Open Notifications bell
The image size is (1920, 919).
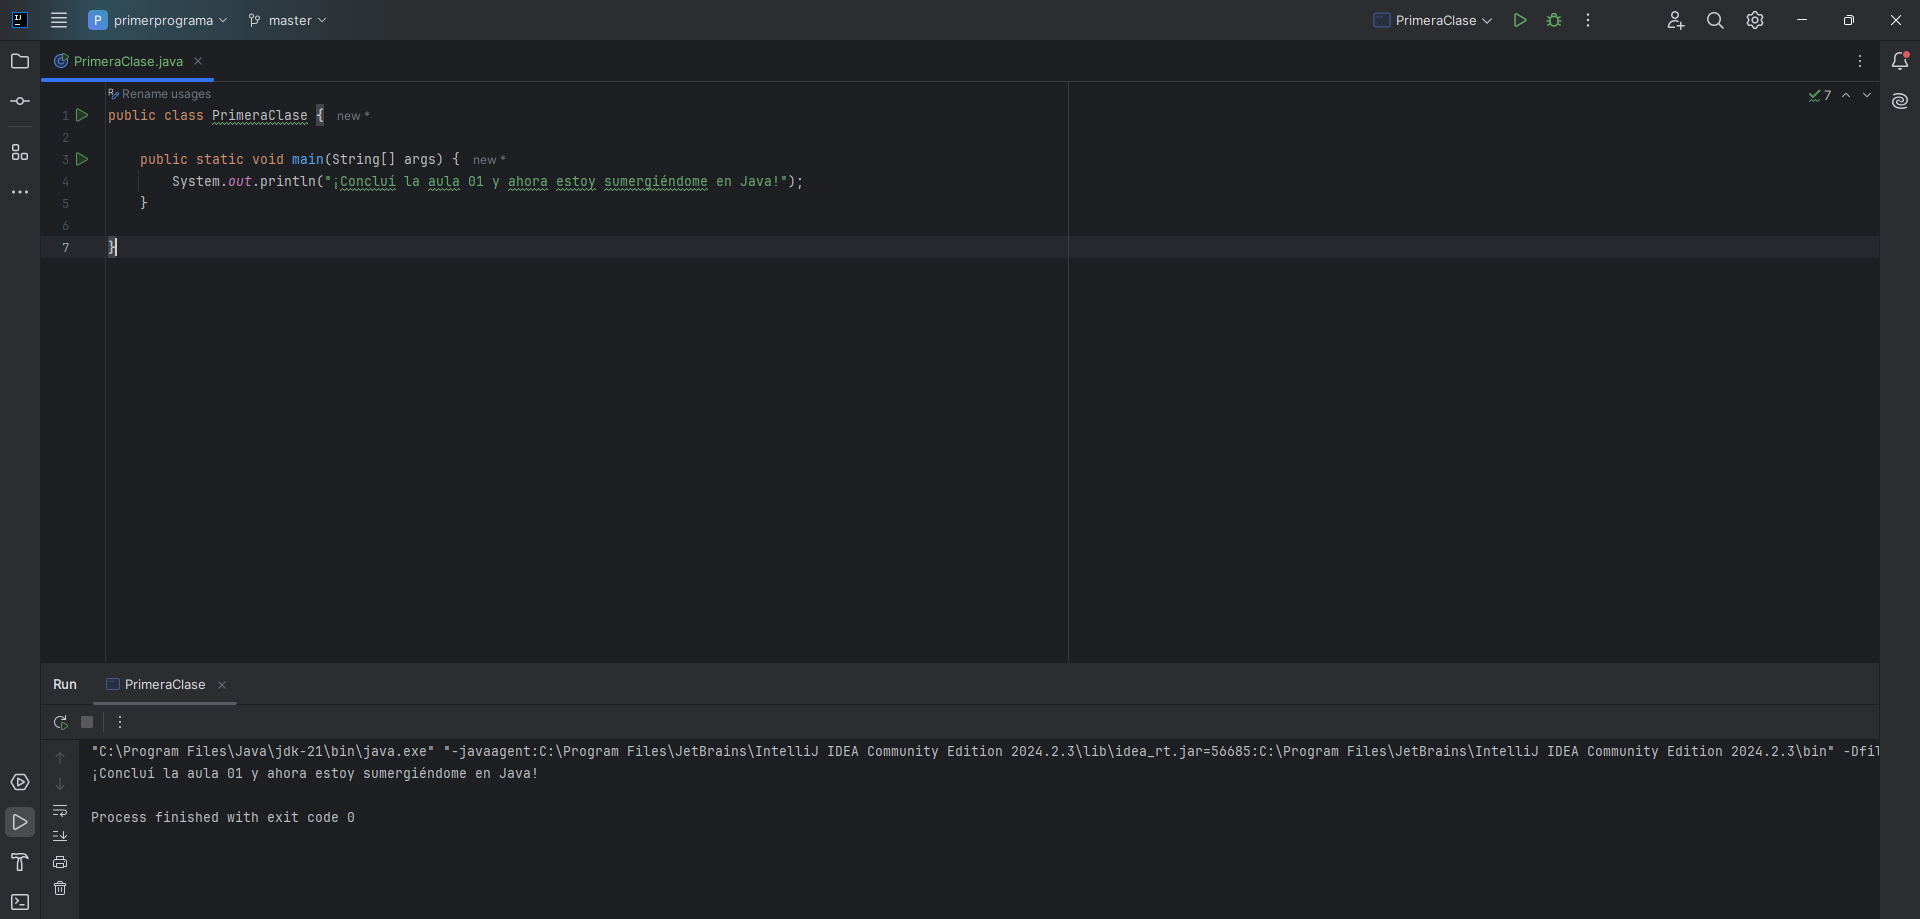click(1900, 61)
